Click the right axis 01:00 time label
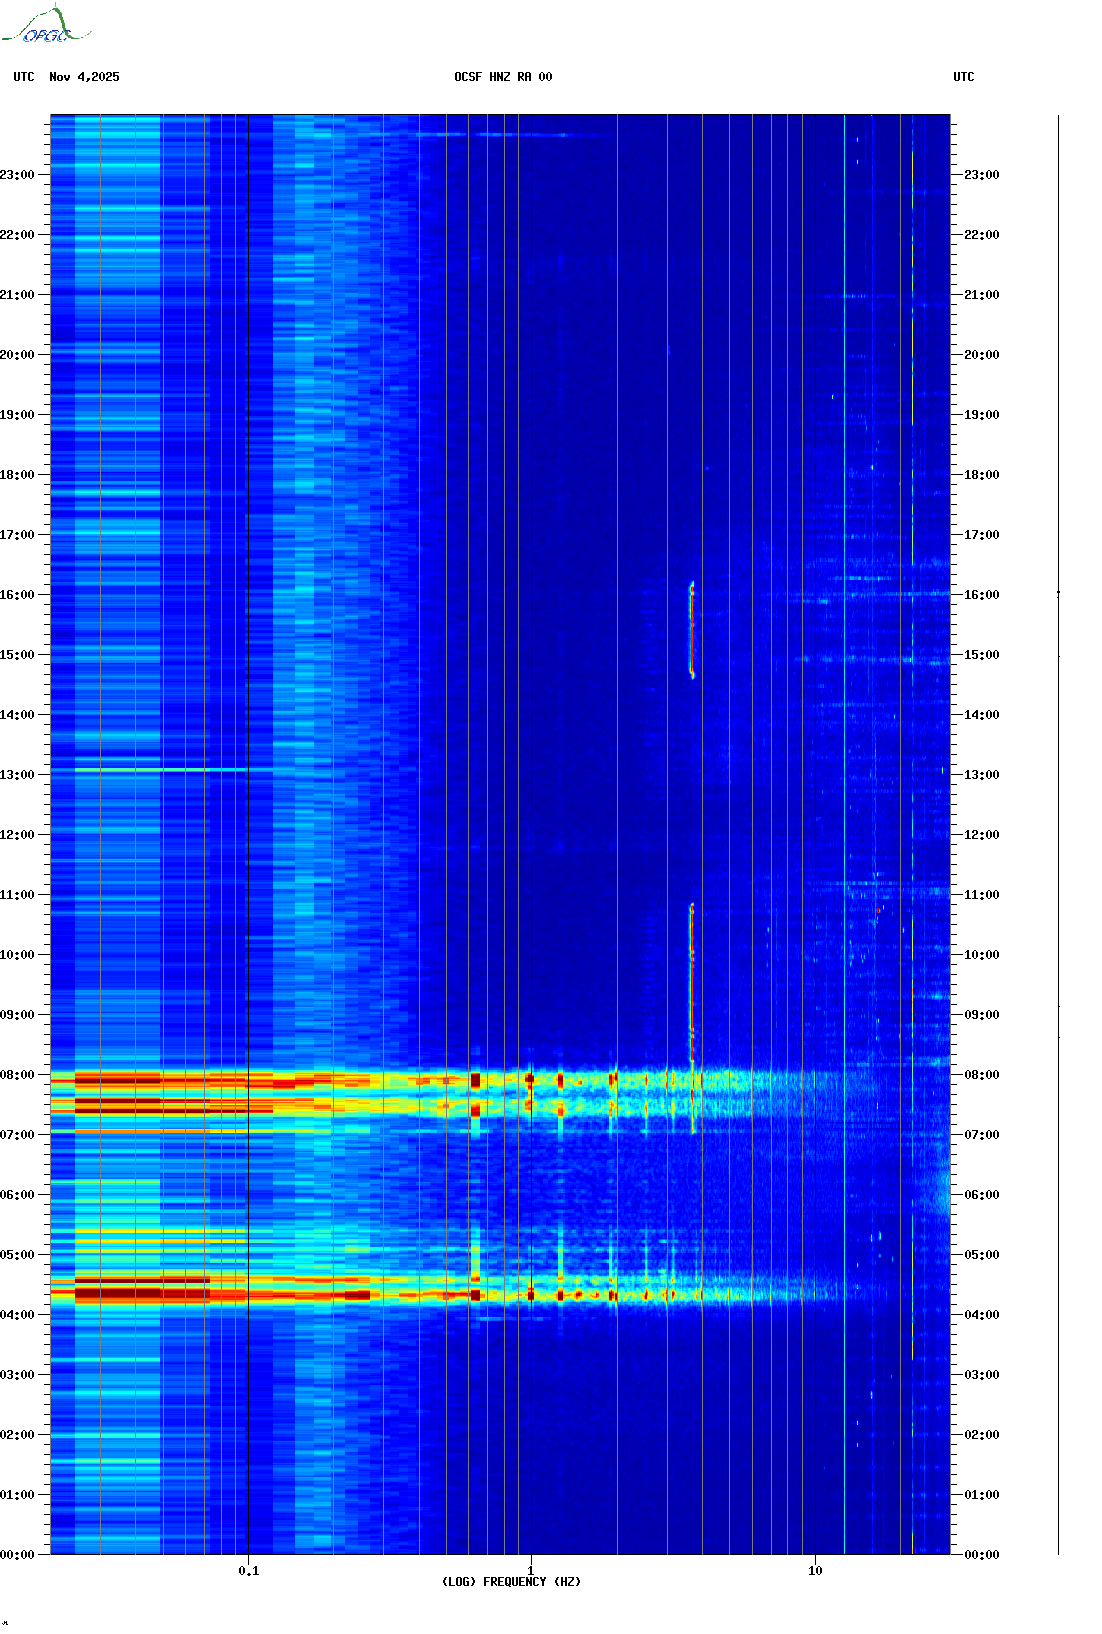The width and height of the screenshot is (1102, 1634). (x=982, y=1495)
